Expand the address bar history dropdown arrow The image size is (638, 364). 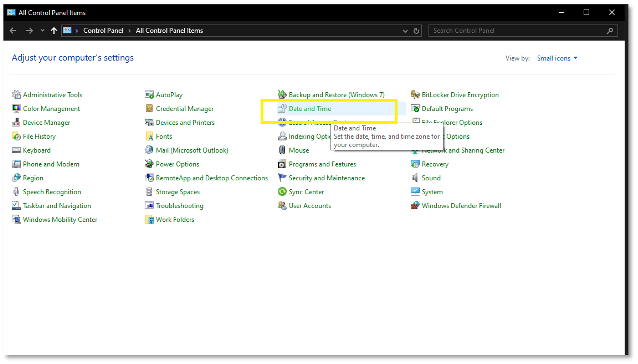[405, 31]
